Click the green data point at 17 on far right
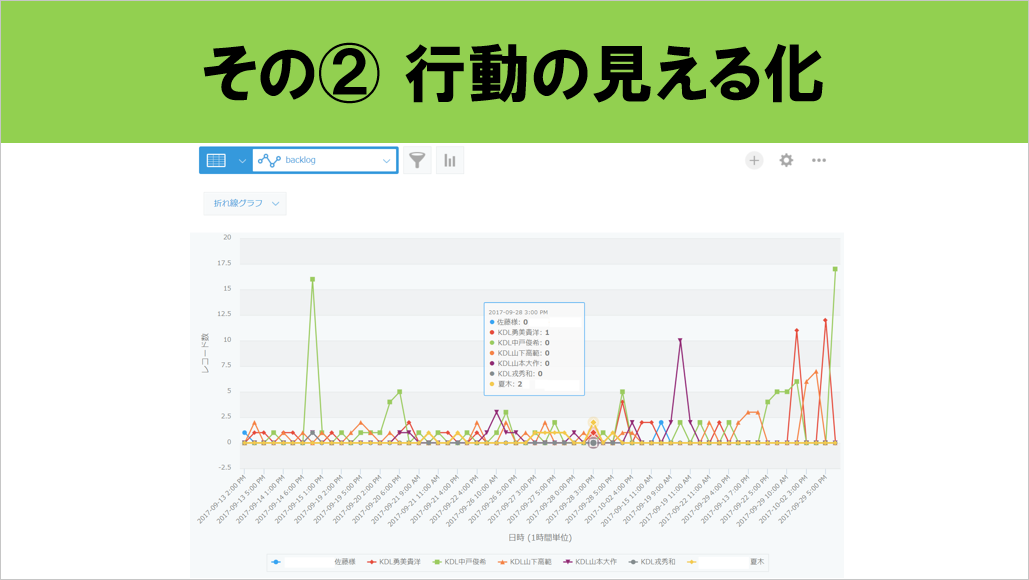This screenshot has width=1029, height=580. (x=835, y=269)
